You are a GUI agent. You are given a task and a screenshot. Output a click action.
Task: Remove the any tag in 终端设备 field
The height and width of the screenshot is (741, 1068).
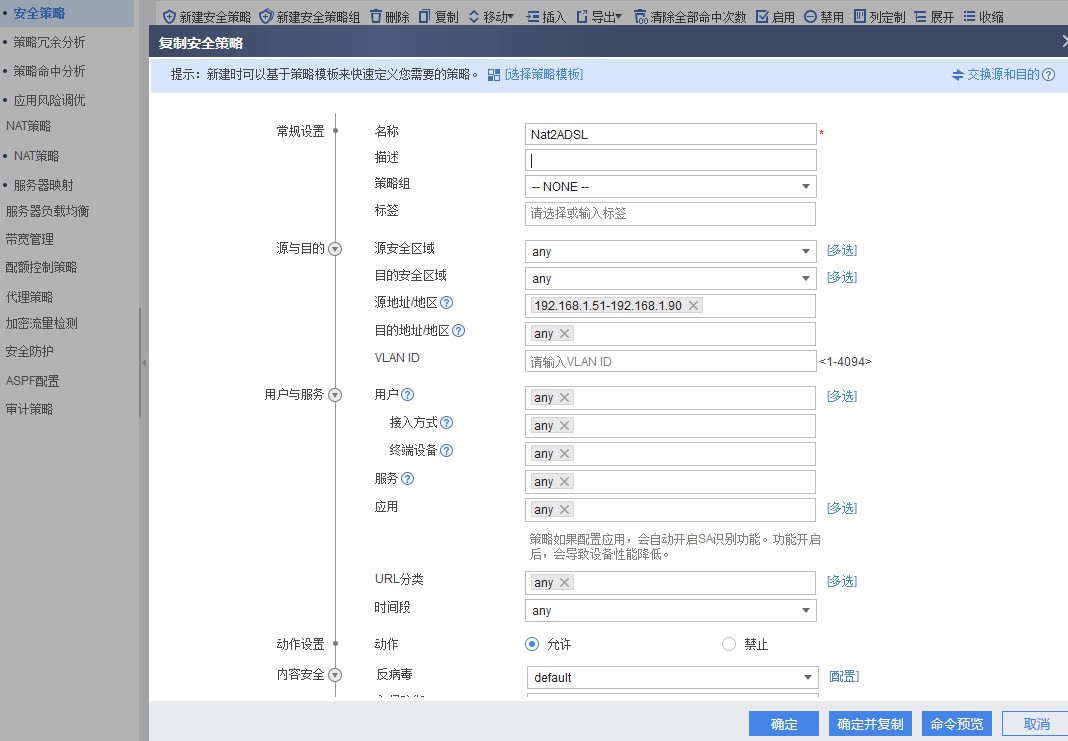click(564, 454)
